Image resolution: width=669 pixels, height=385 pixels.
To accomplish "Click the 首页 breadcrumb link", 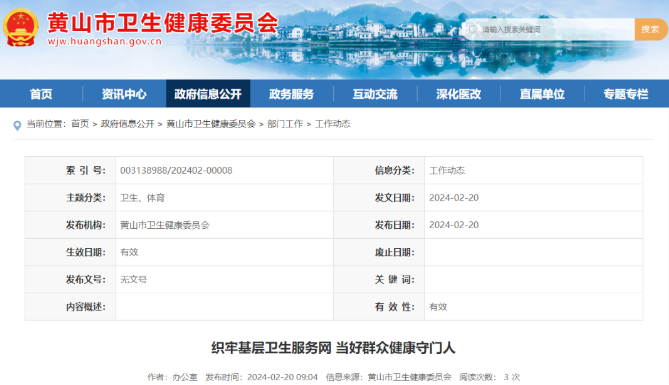I will (80, 124).
